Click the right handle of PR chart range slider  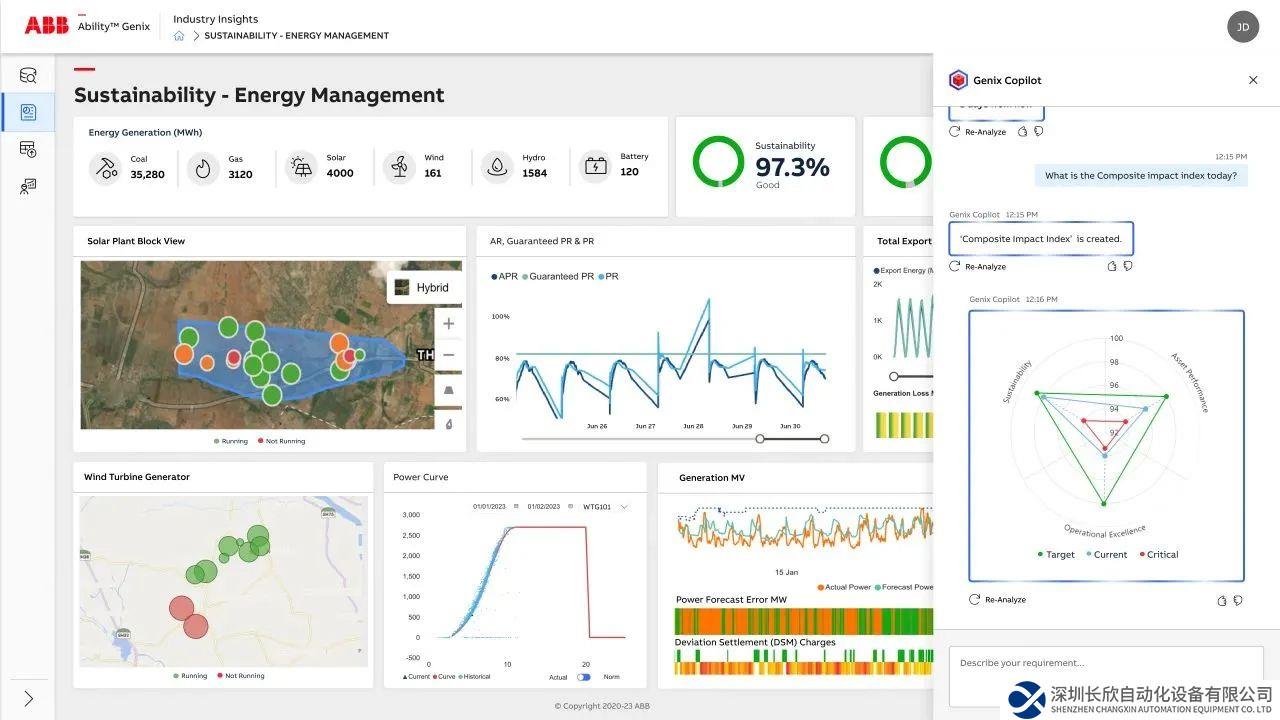824,439
